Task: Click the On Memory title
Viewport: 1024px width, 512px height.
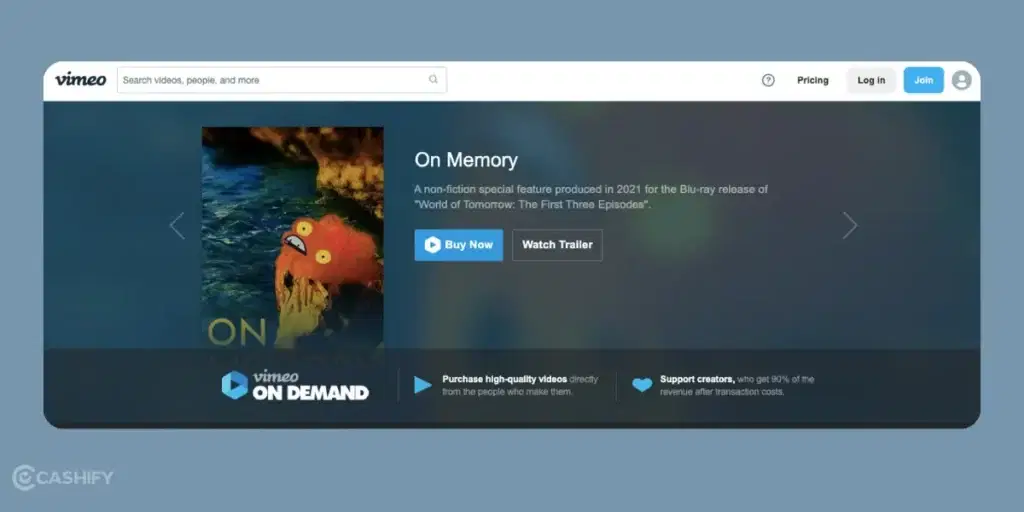Action: (466, 160)
